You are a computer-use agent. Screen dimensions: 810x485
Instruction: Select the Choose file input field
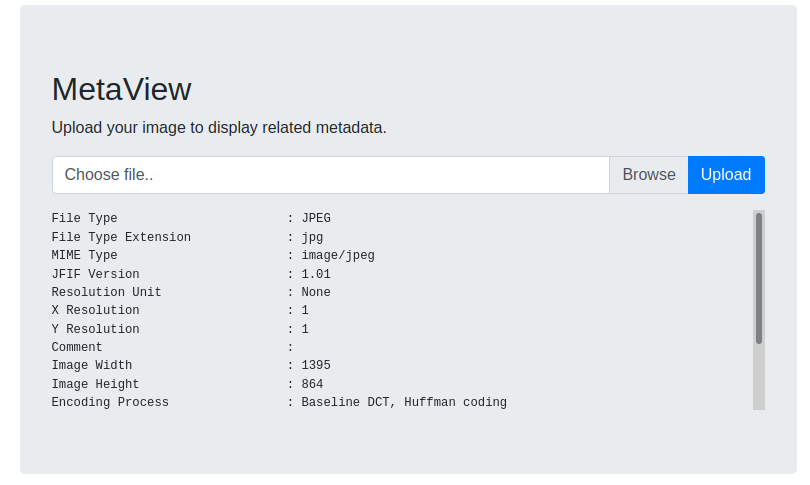pyautogui.click(x=331, y=175)
